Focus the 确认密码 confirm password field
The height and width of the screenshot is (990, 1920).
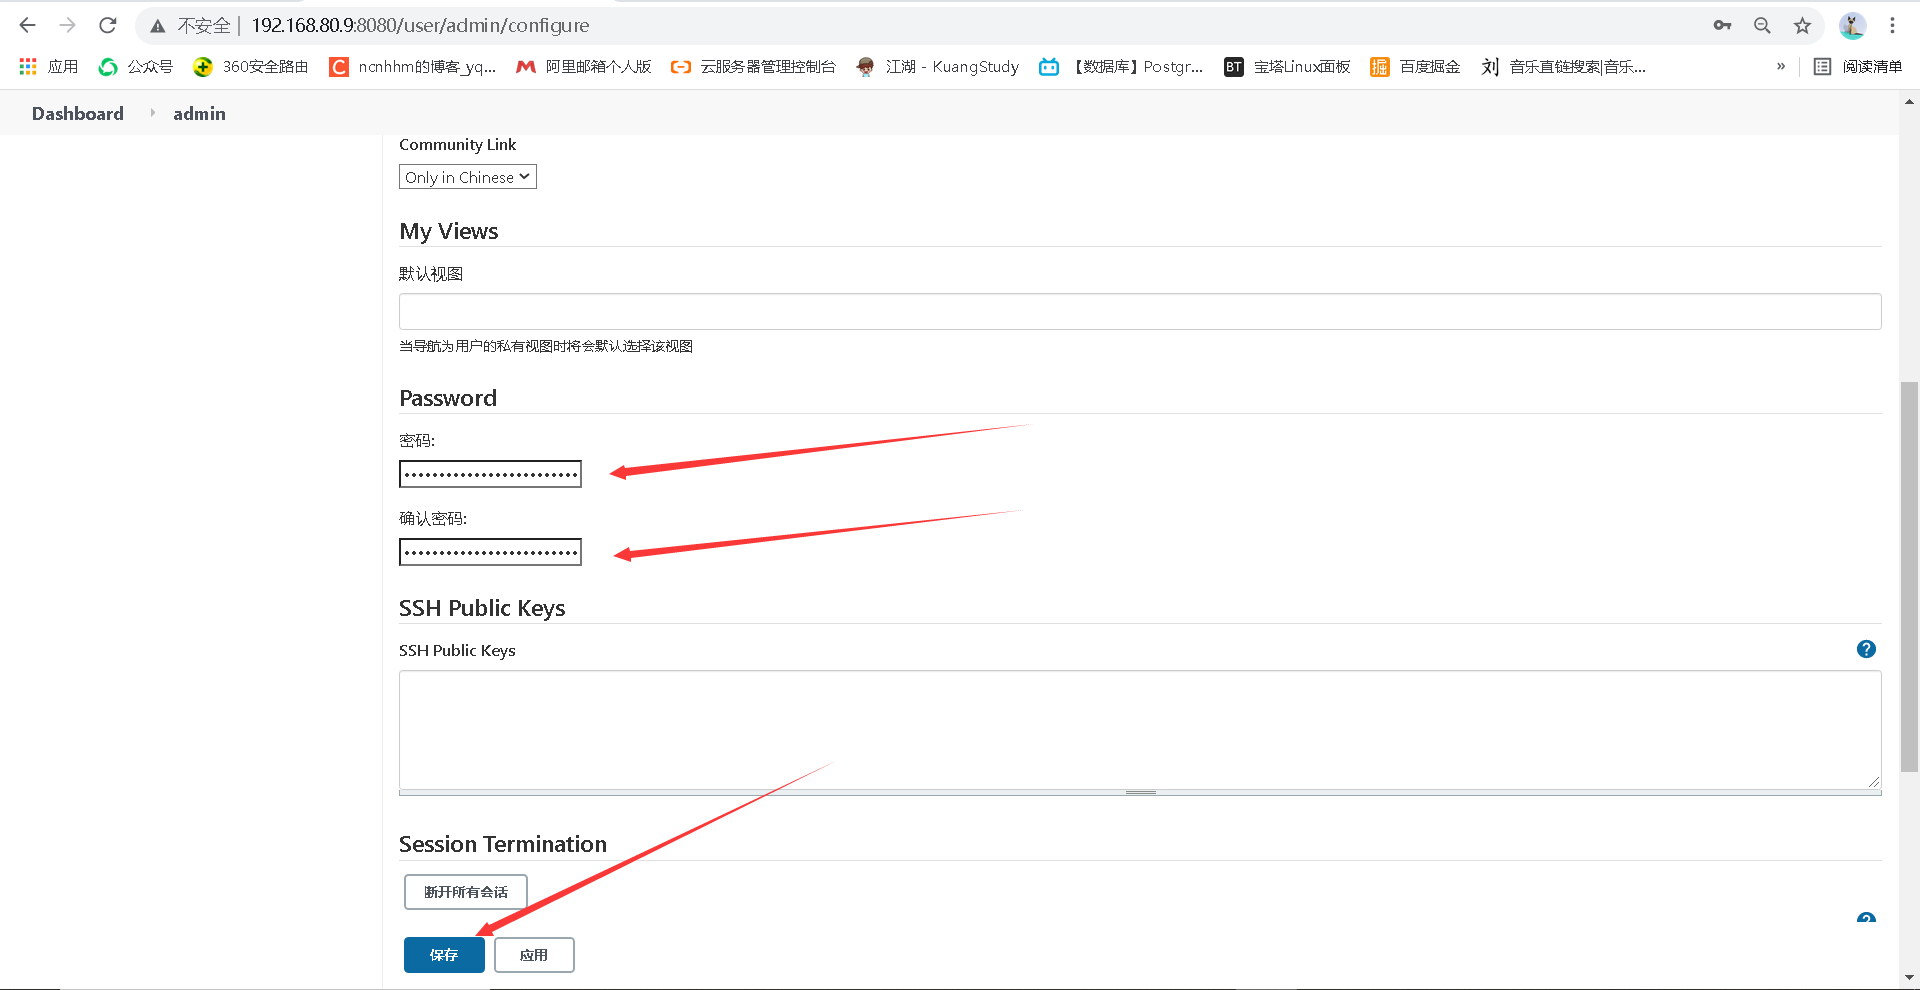coord(490,552)
